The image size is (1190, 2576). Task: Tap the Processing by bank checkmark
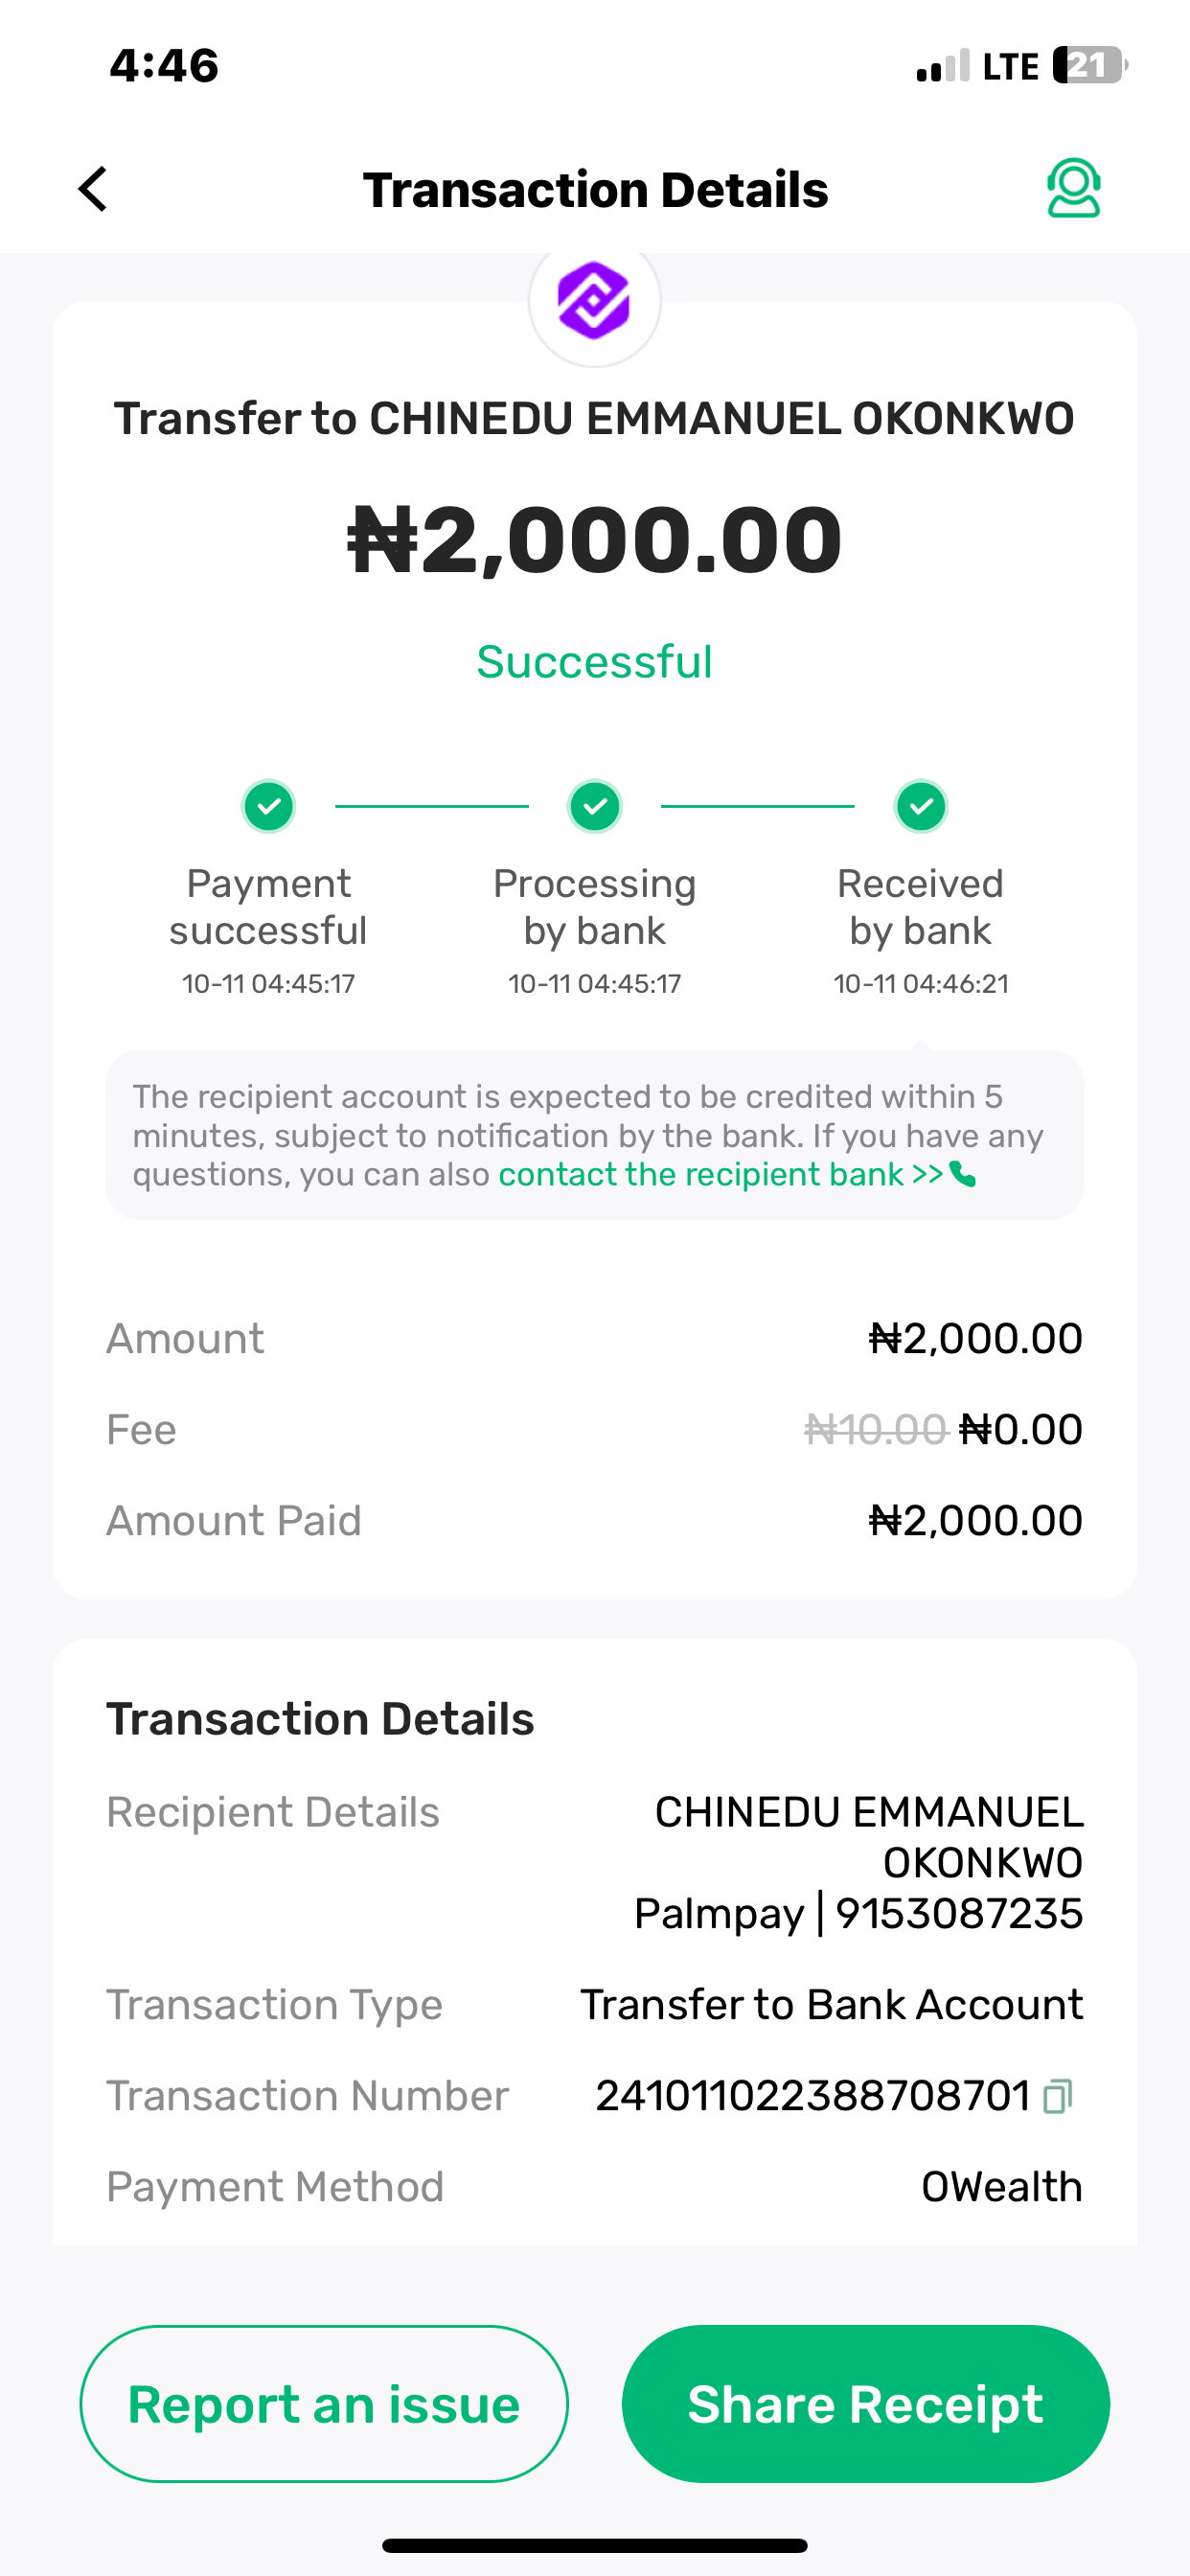tap(595, 806)
